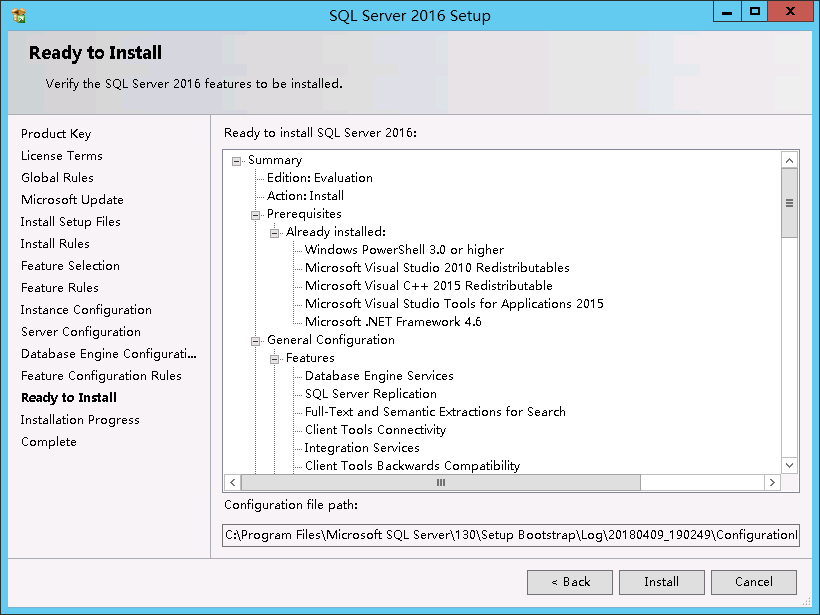Collapse the Features tree node
The image size is (820, 615).
point(275,359)
